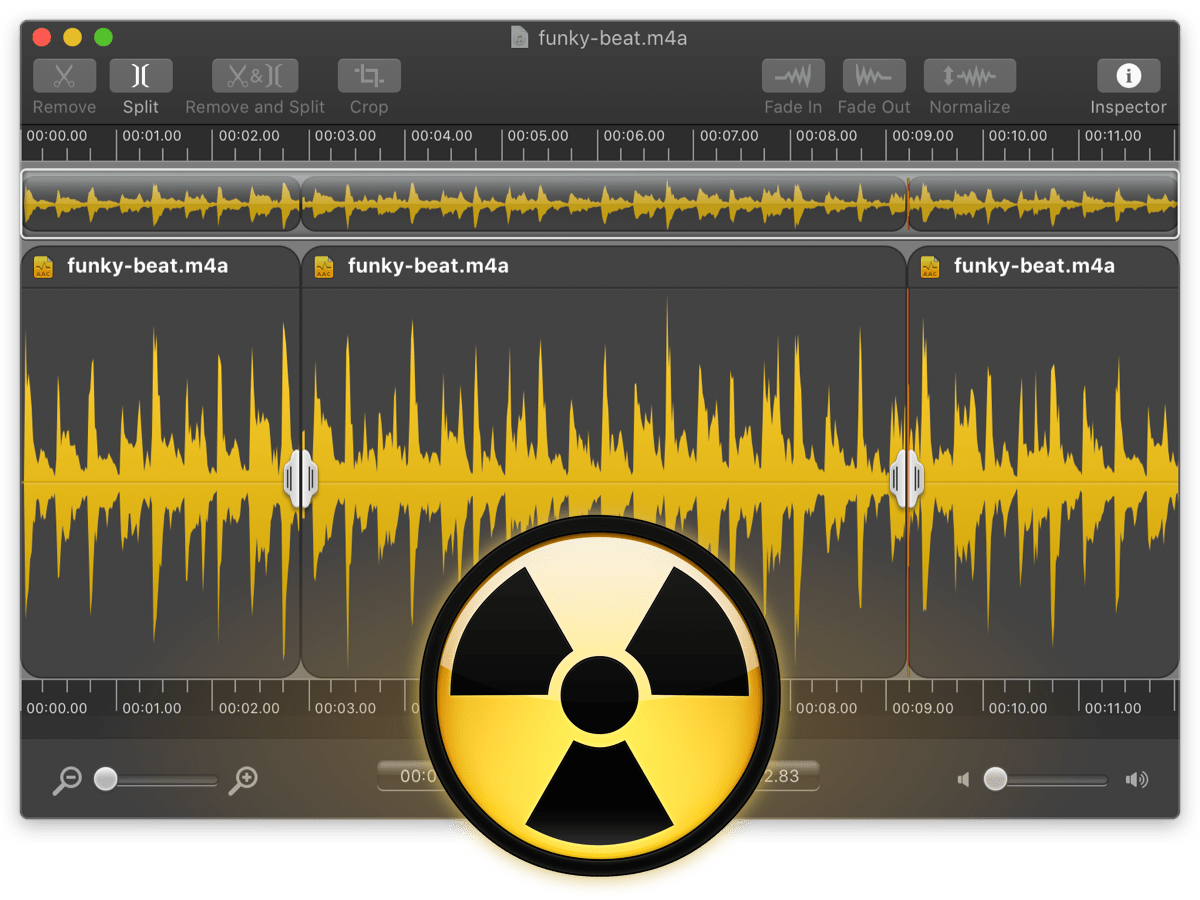
Task: Click the 00:05.00 mark on top ruler
Action: [x=535, y=136]
